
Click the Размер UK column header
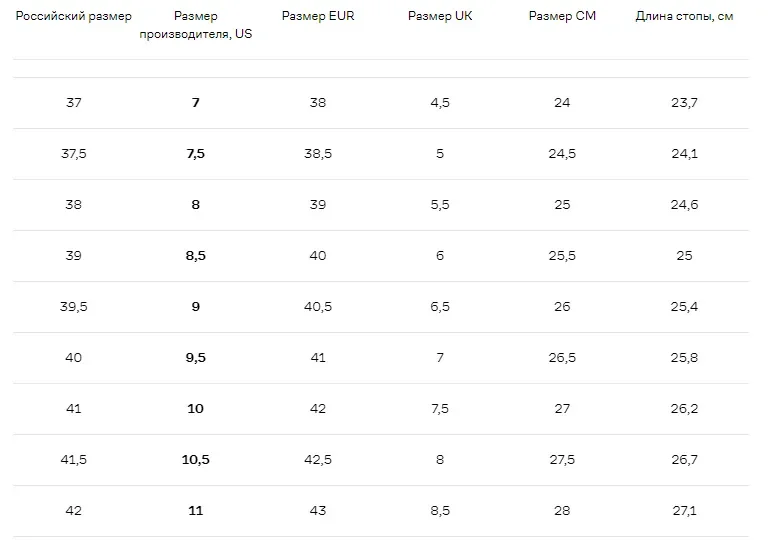(x=440, y=16)
